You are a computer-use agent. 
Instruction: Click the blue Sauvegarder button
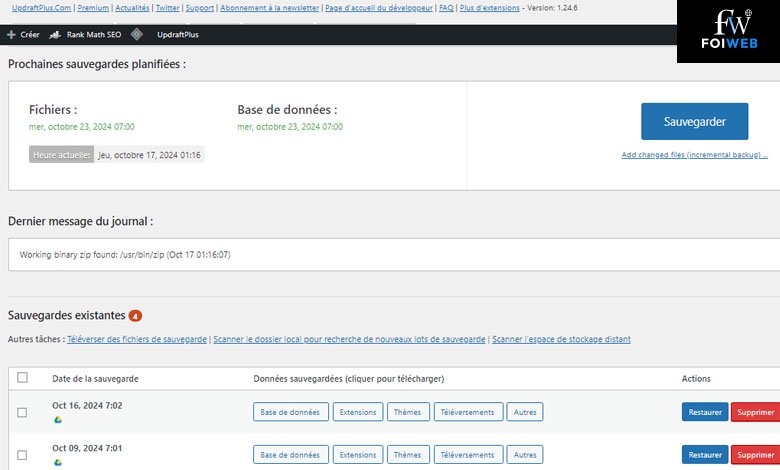pos(694,121)
